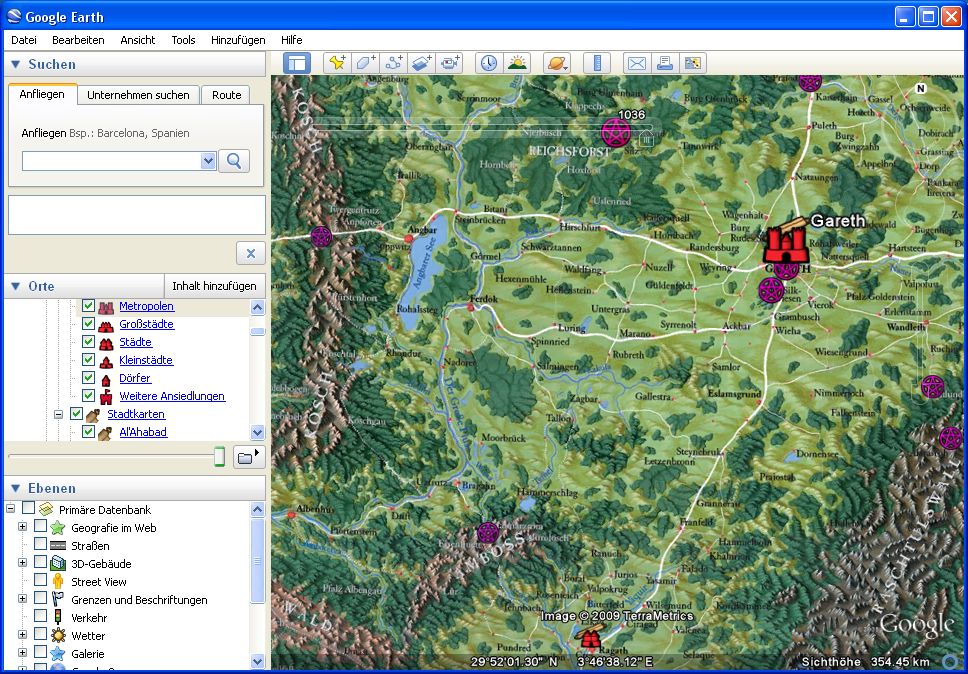Toggle the sidebar panel button

297,63
